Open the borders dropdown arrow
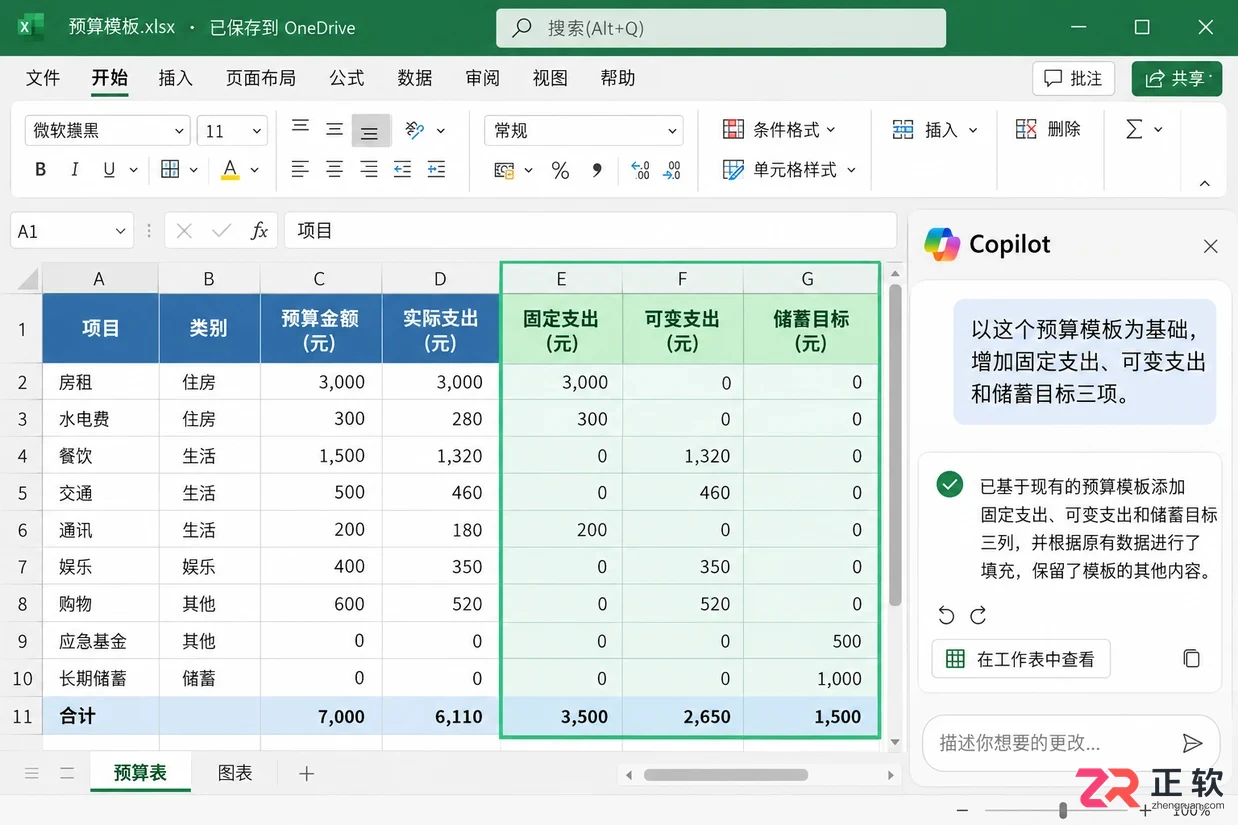The height and width of the screenshot is (825, 1238). click(x=194, y=170)
